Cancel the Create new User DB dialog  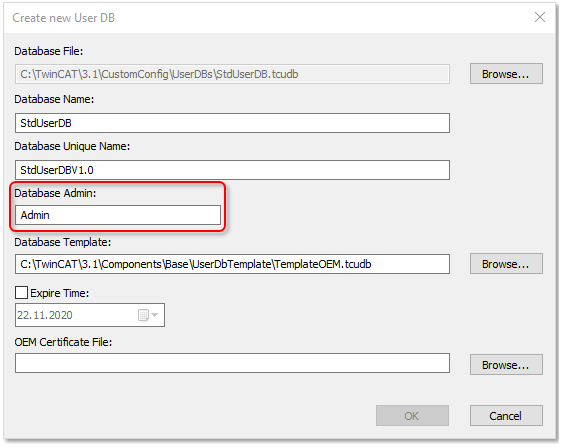click(506, 416)
